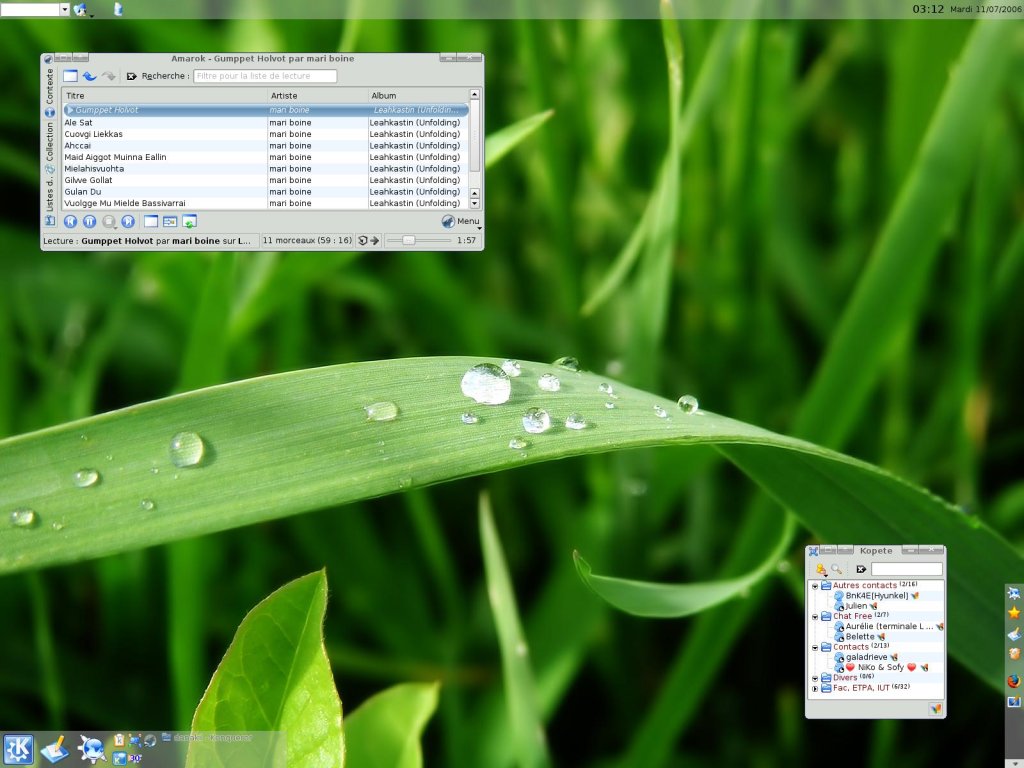1024x768 pixels.
Task: Click the Amarok stop button
Action: (109, 221)
